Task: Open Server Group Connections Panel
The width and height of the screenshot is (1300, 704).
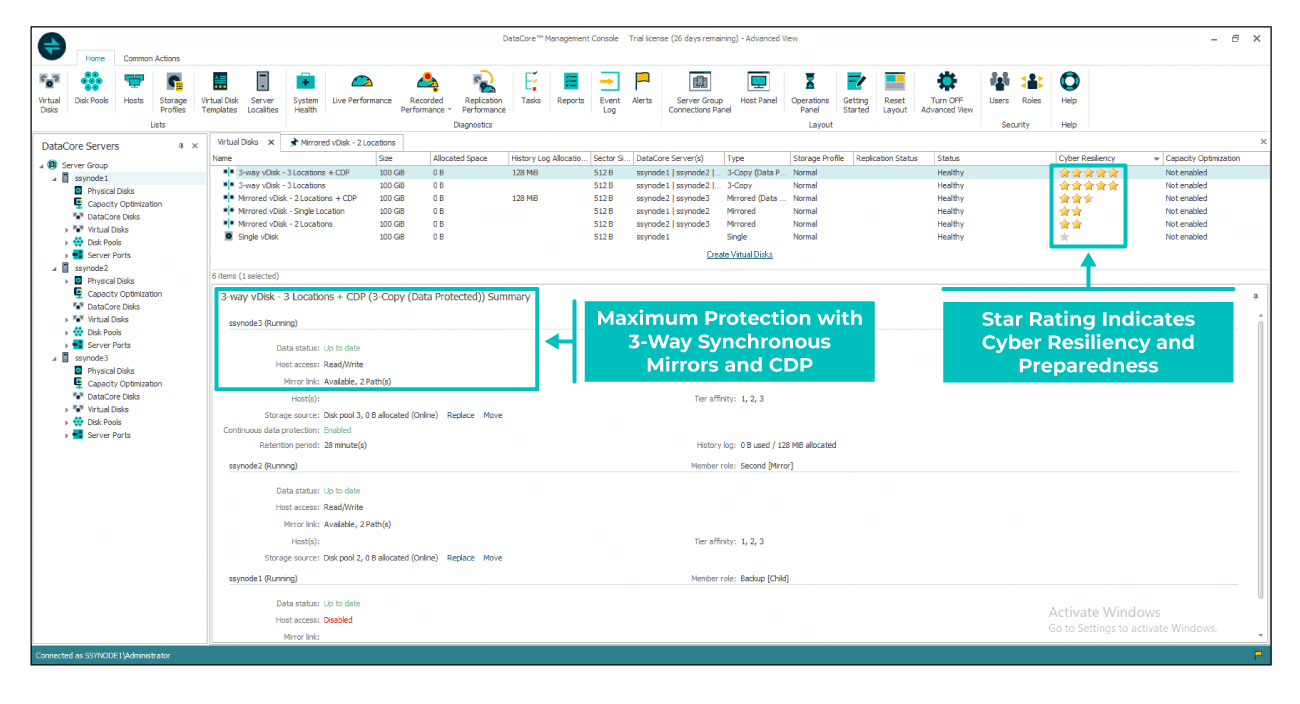Action: pos(700,92)
